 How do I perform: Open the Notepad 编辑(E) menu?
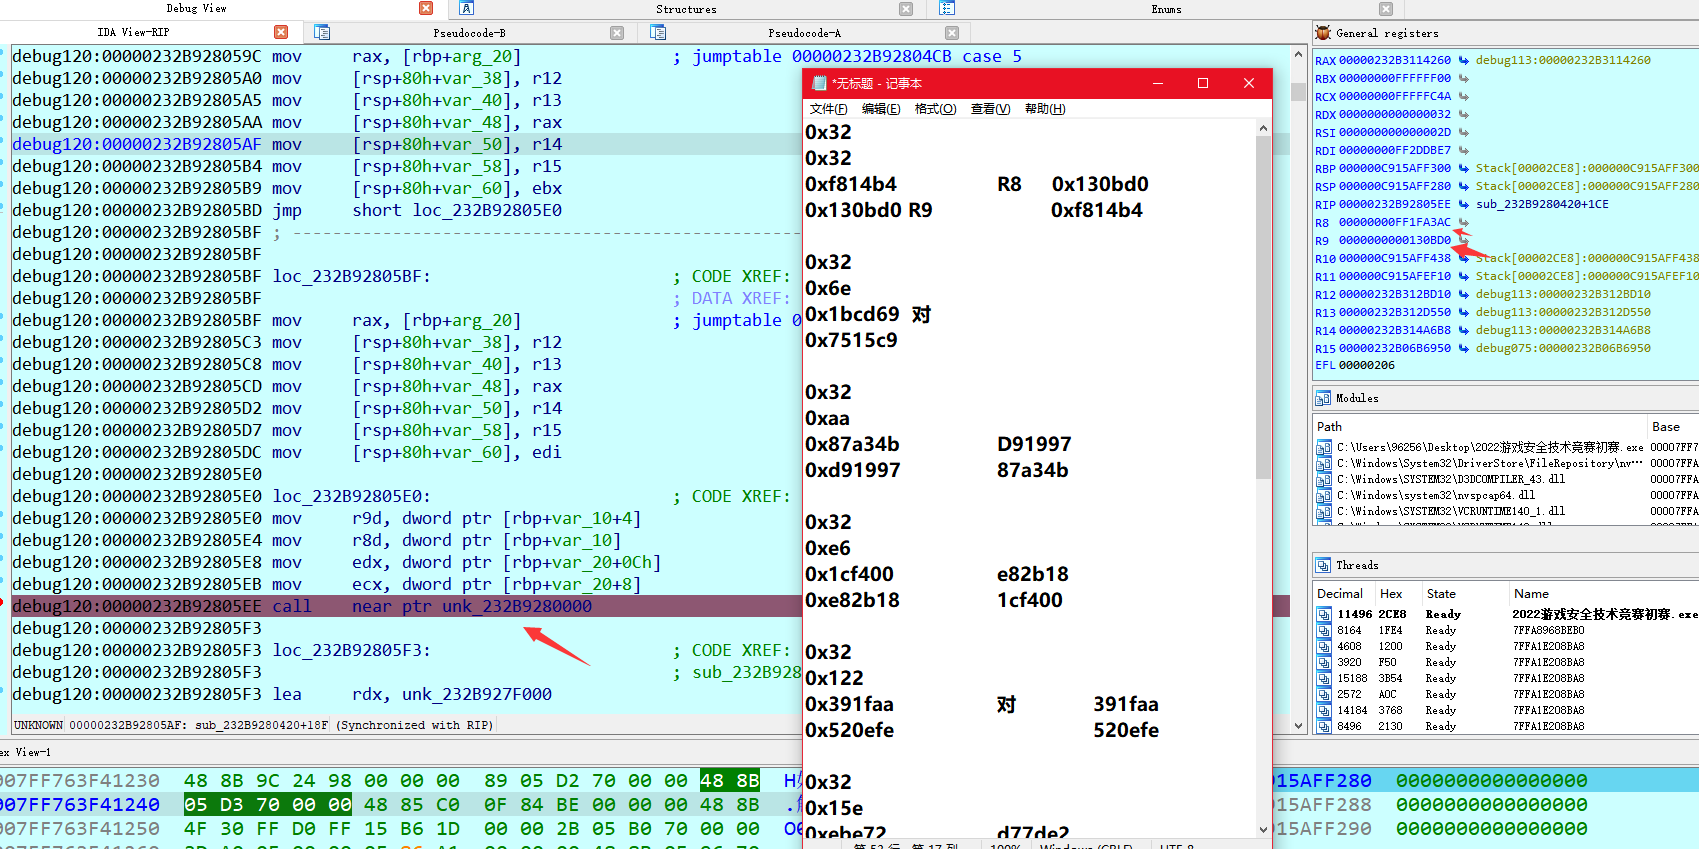881,109
